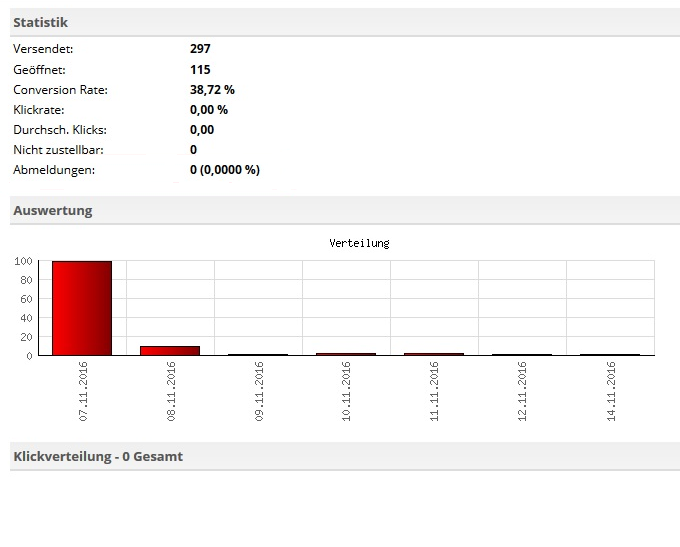Click the 14.11.2016 axis date label
The width and height of the screenshot is (680, 547).
(611, 391)
